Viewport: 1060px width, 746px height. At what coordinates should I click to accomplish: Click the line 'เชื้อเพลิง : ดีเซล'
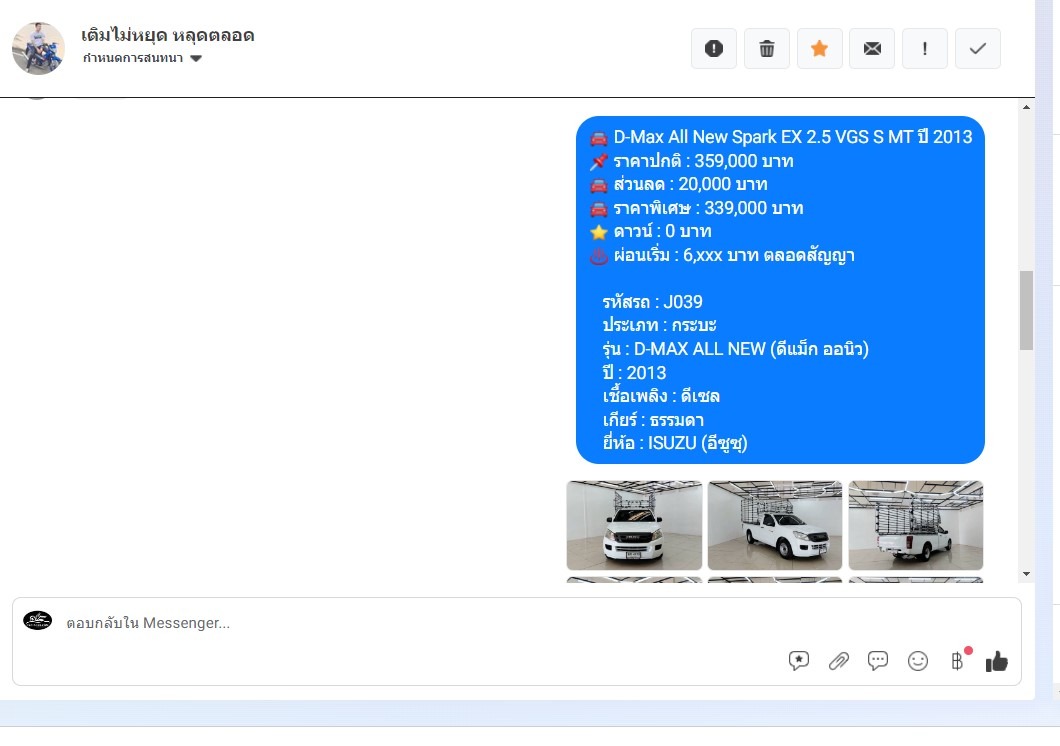[661, 396]
